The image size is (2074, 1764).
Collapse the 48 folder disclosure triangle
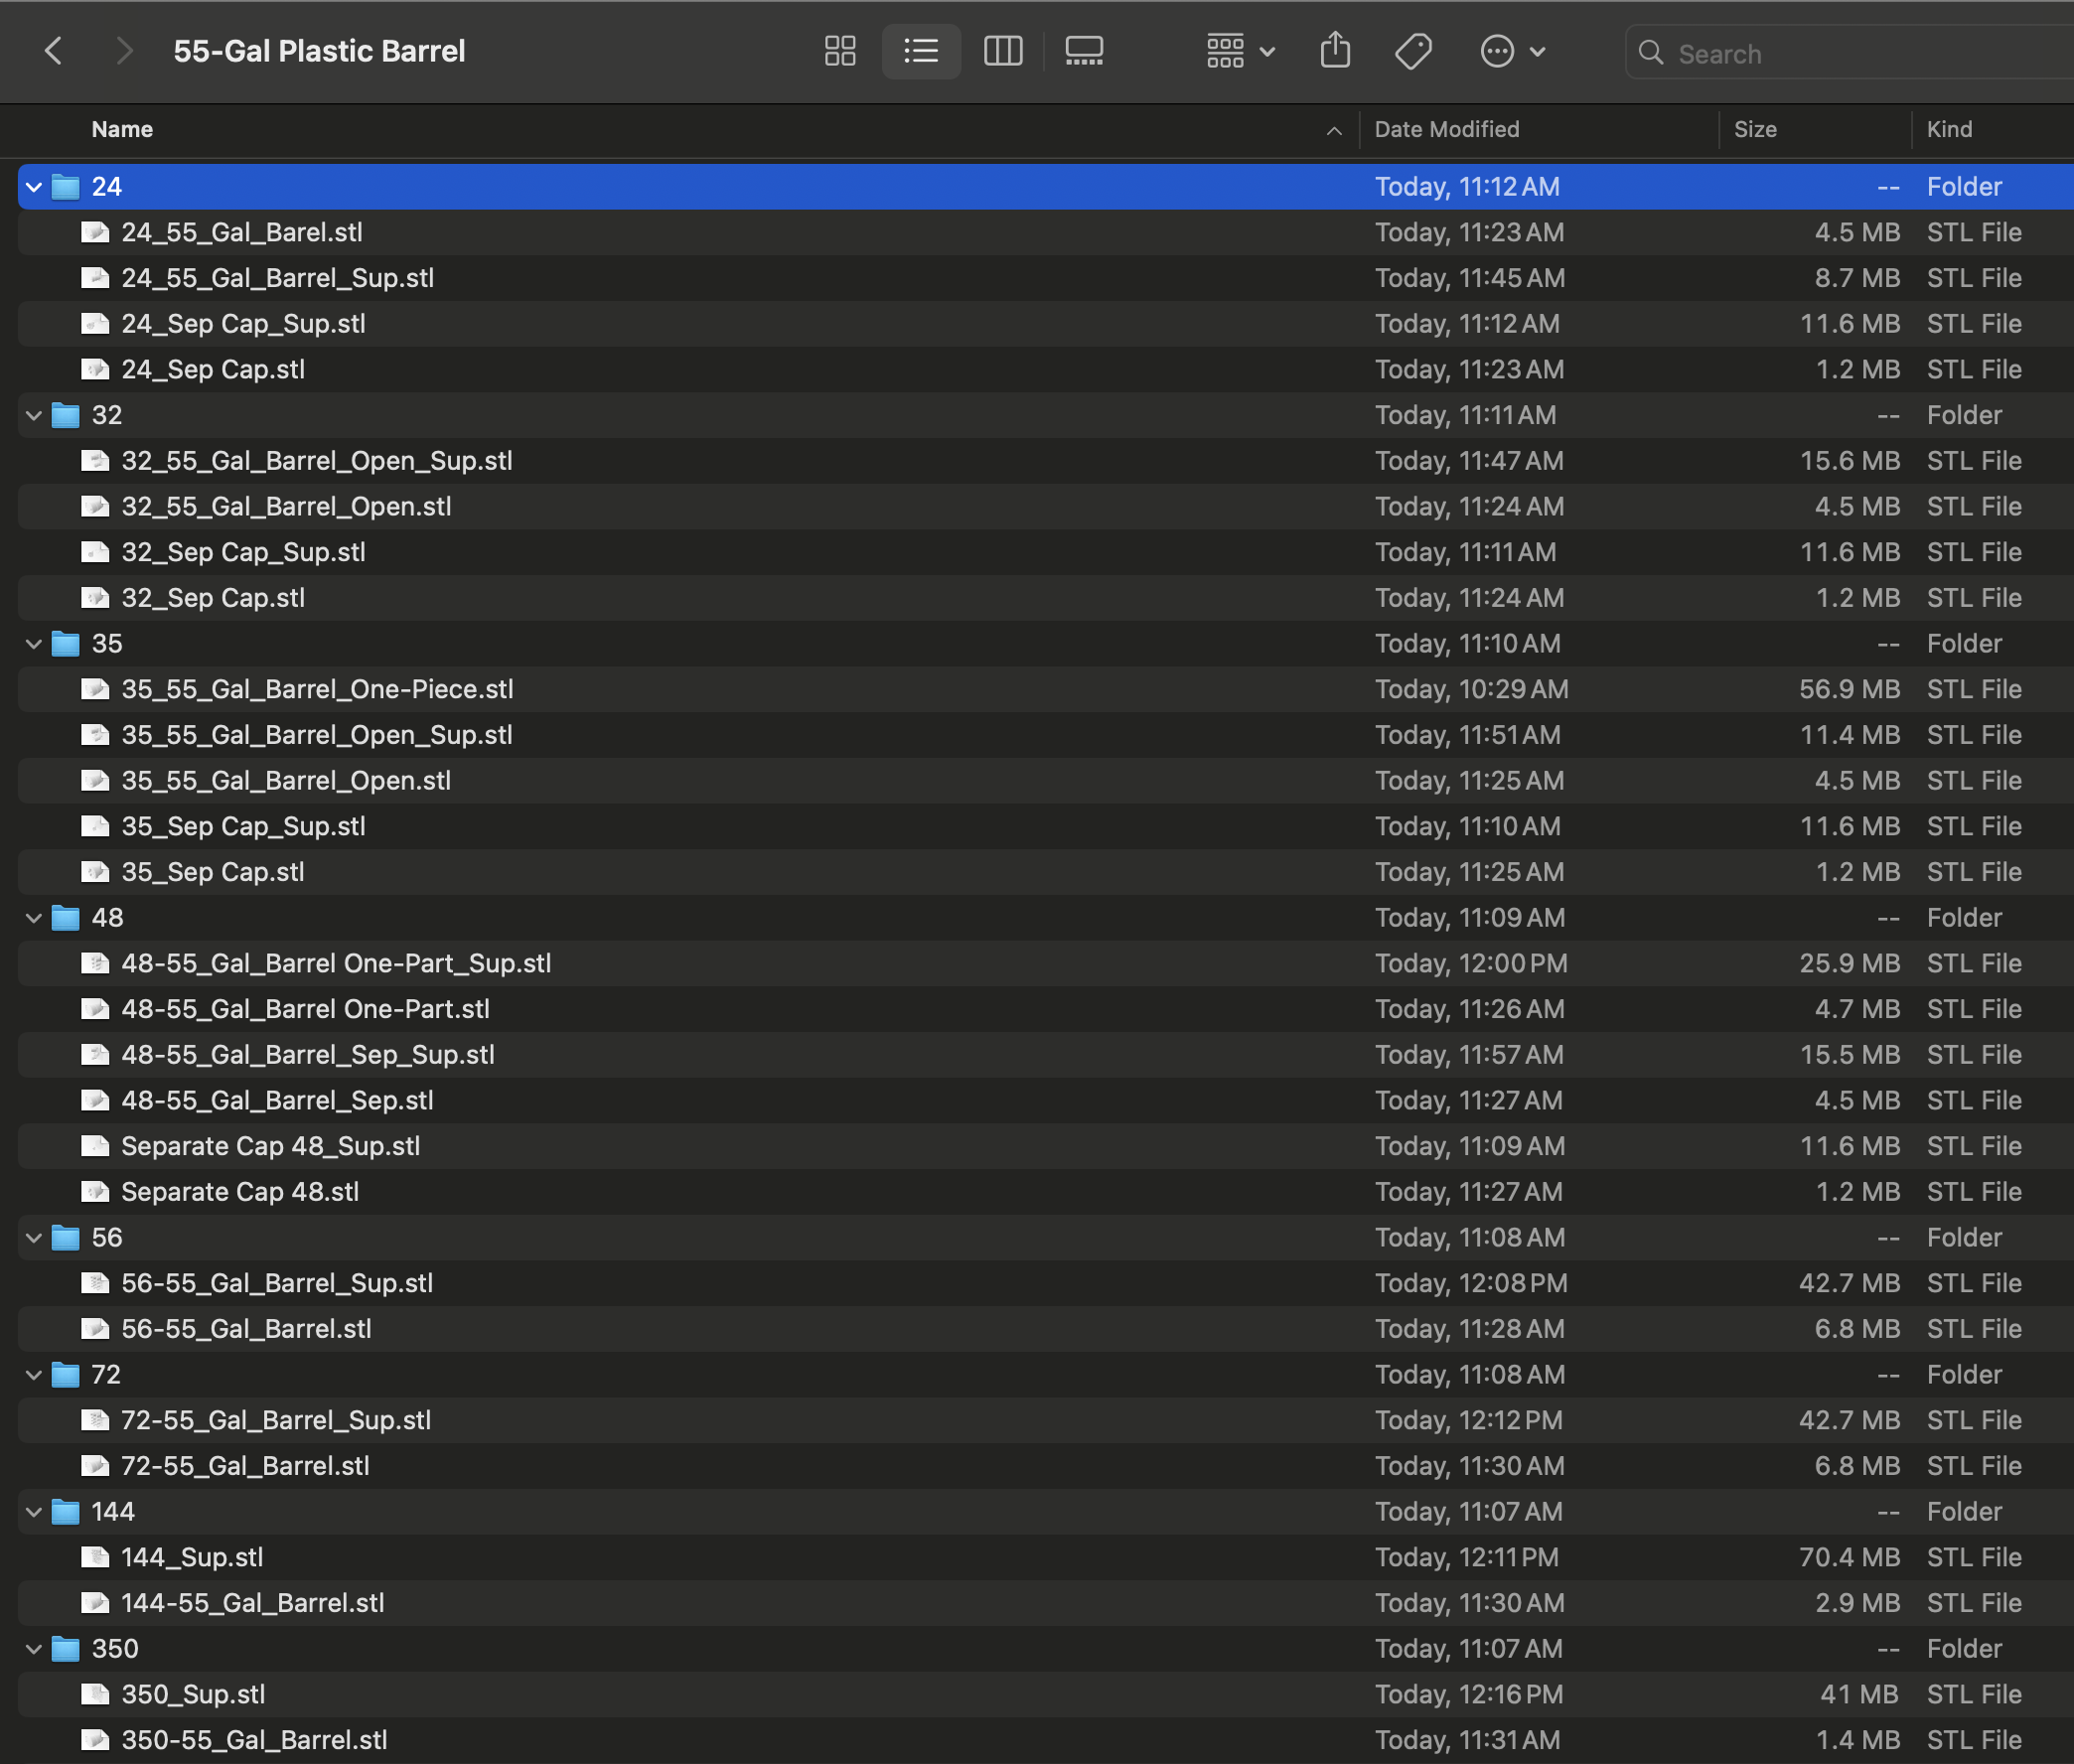[x=34, y=918]
